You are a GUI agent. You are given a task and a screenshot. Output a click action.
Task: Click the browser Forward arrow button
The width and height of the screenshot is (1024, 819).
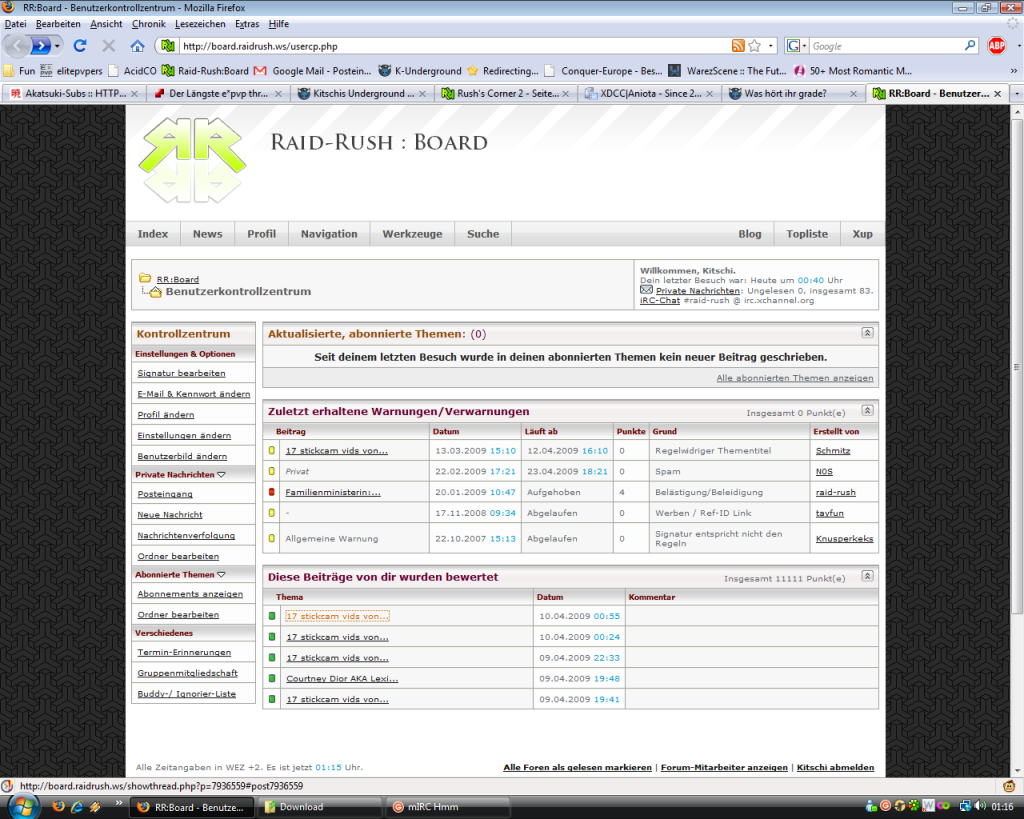(x=40, y=46)
